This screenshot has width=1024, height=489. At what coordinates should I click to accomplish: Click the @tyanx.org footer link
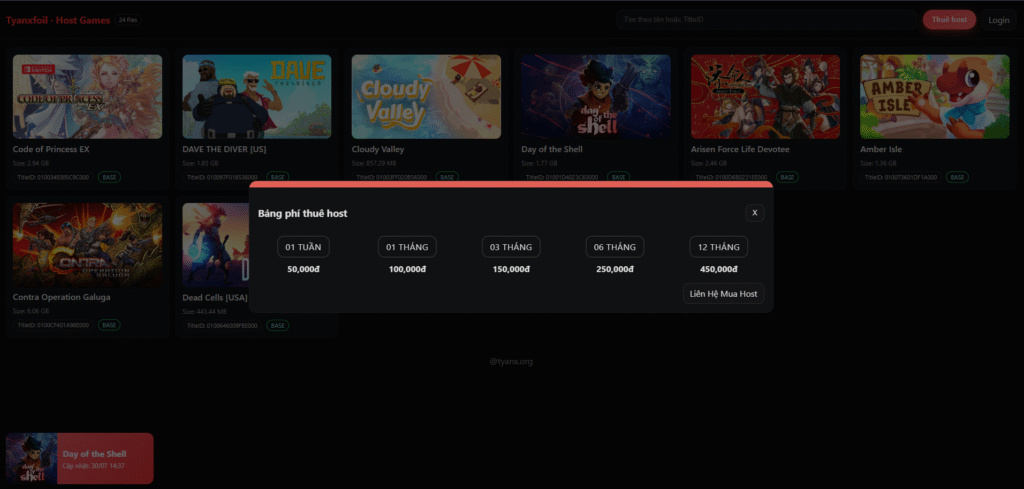tap(511, 362)
